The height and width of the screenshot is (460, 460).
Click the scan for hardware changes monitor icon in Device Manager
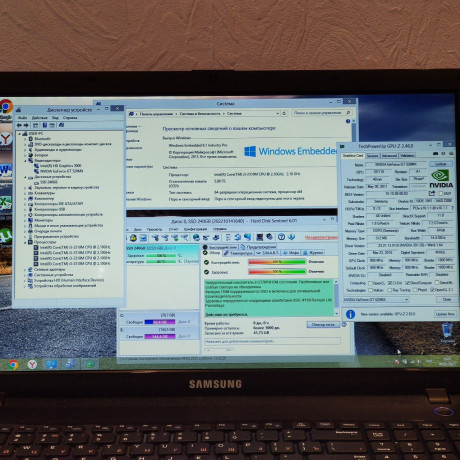pyautogui.click(x=61, y=125)
